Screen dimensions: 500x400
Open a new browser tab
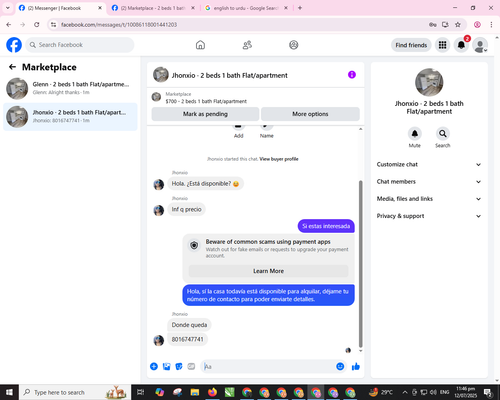[x=300, y=8]
